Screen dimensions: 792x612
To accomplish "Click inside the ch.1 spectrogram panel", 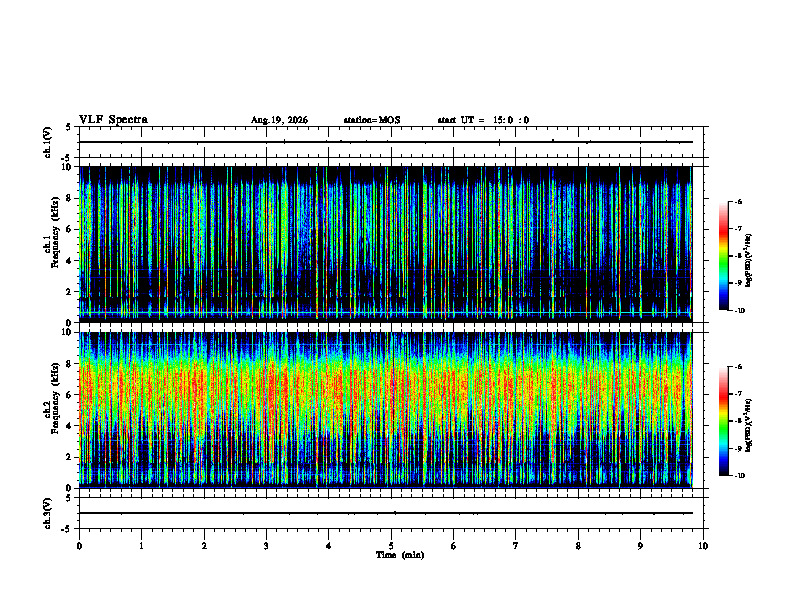I will [386, 244].
